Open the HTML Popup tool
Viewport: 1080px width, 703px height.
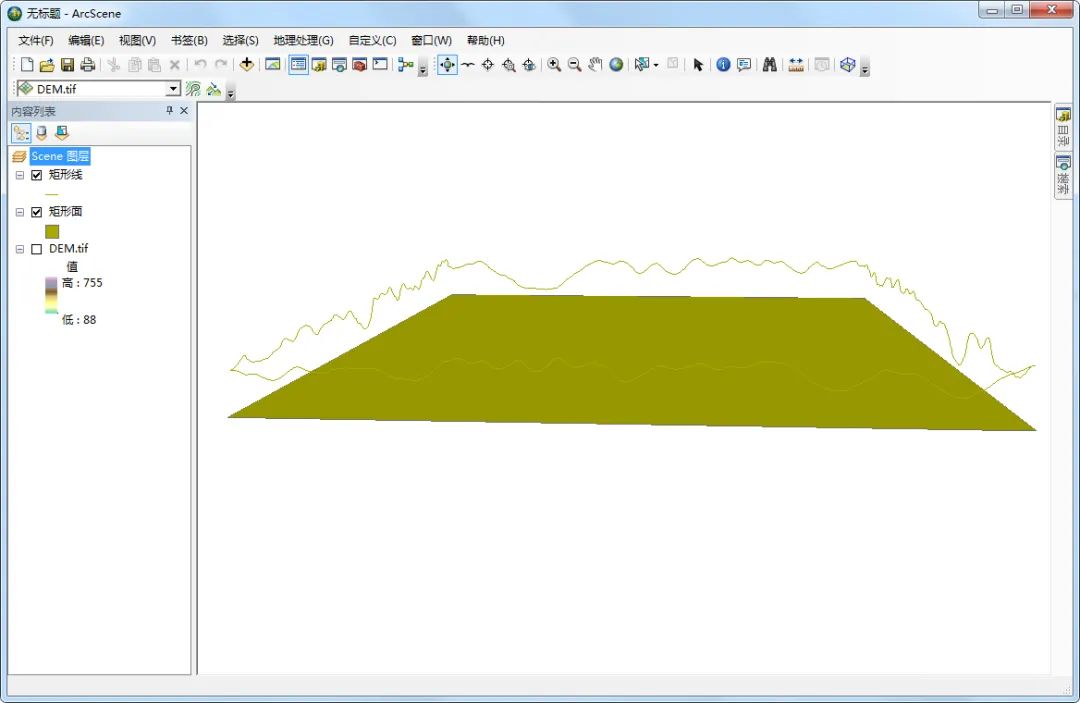point(744,65)
